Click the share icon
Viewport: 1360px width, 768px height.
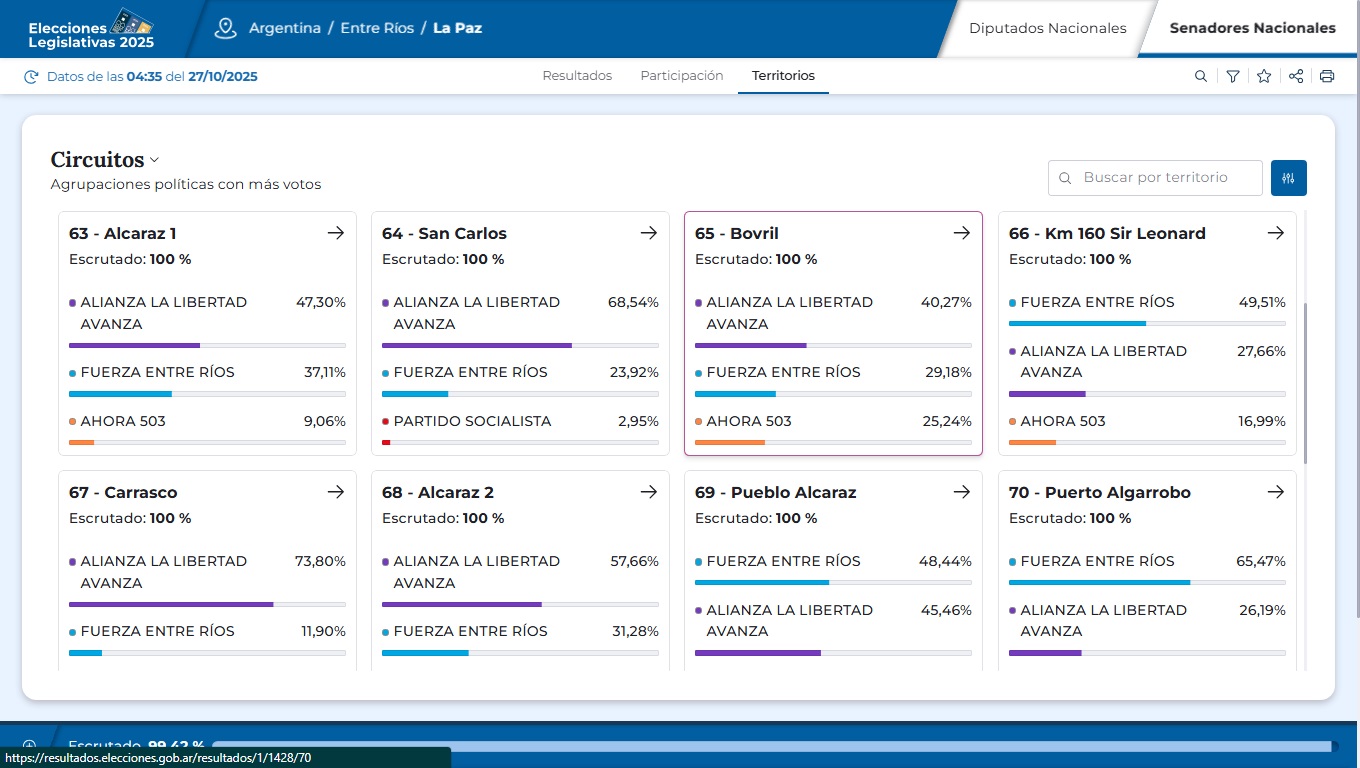point(1296,76)
